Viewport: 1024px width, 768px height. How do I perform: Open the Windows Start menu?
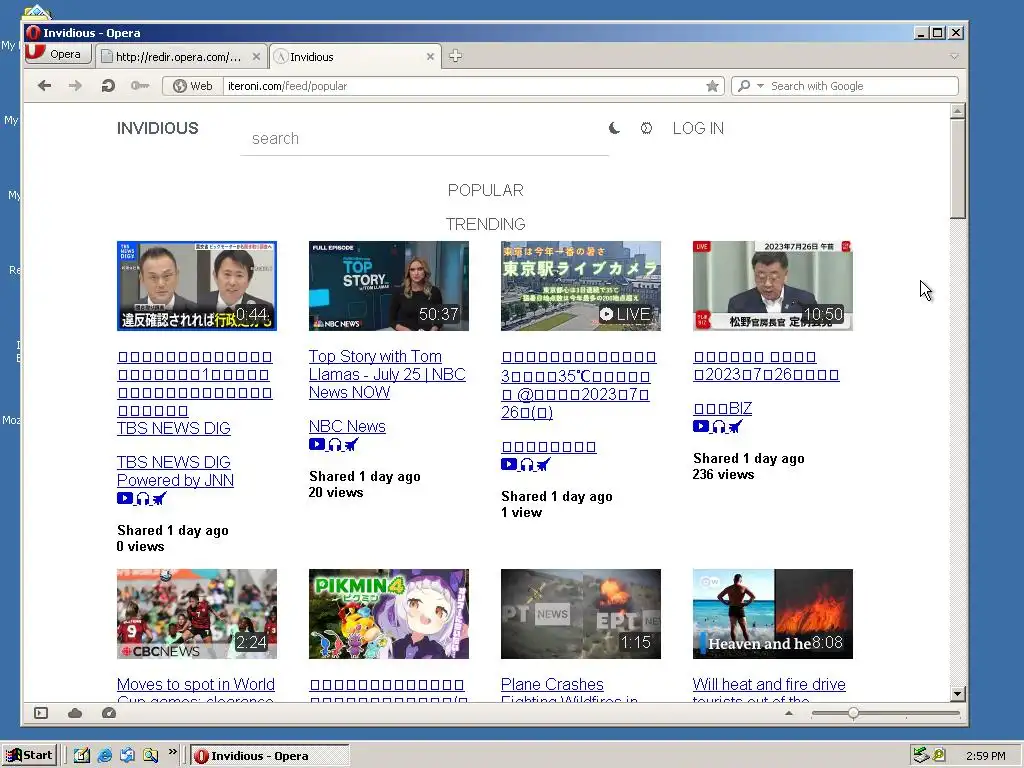click(x=29, y=756)
